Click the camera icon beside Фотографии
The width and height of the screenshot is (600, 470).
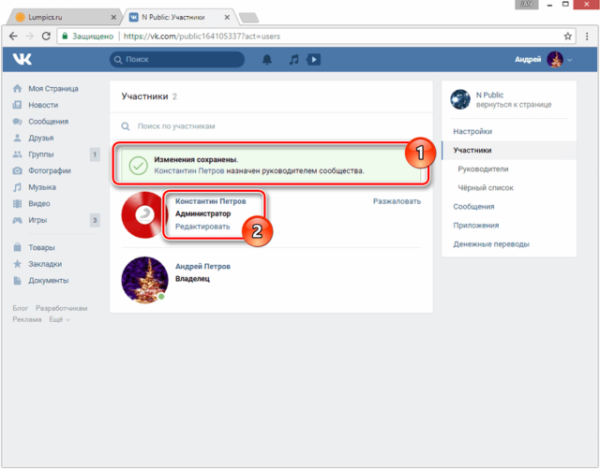(x=17, y=171)
